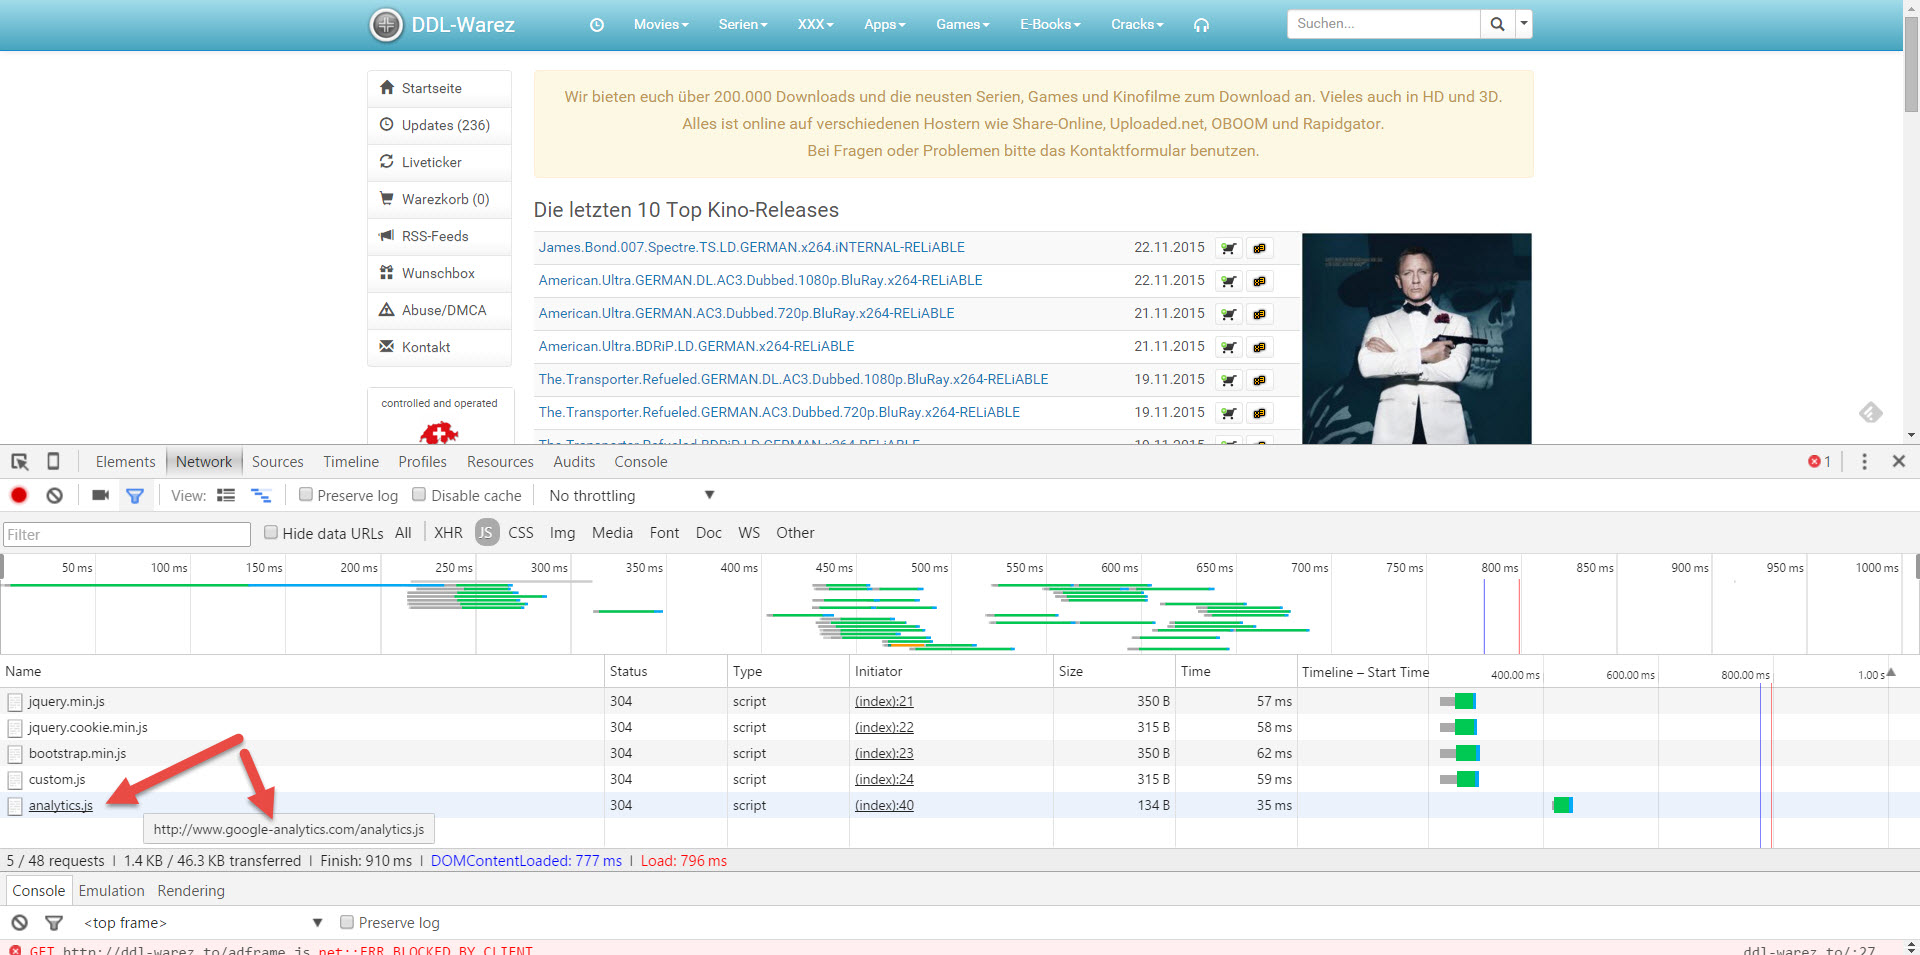Open the Games dropdown menu
The height and width of the screenshot is (955, 1920).
pyautogui.click(x=963, y=24)
